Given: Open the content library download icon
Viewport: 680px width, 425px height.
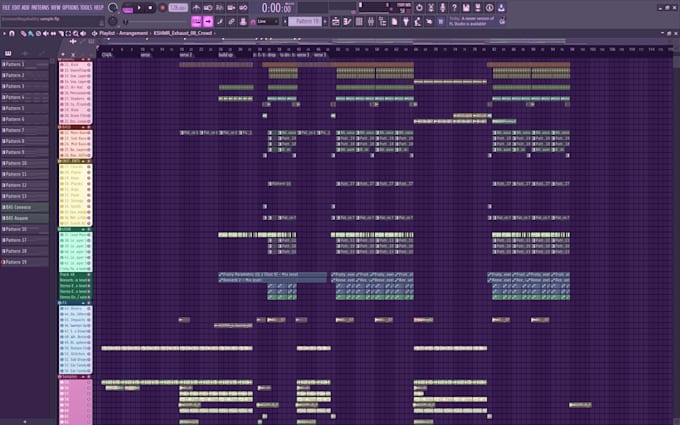Looking at the screenshot, I should tap(501, 8).
